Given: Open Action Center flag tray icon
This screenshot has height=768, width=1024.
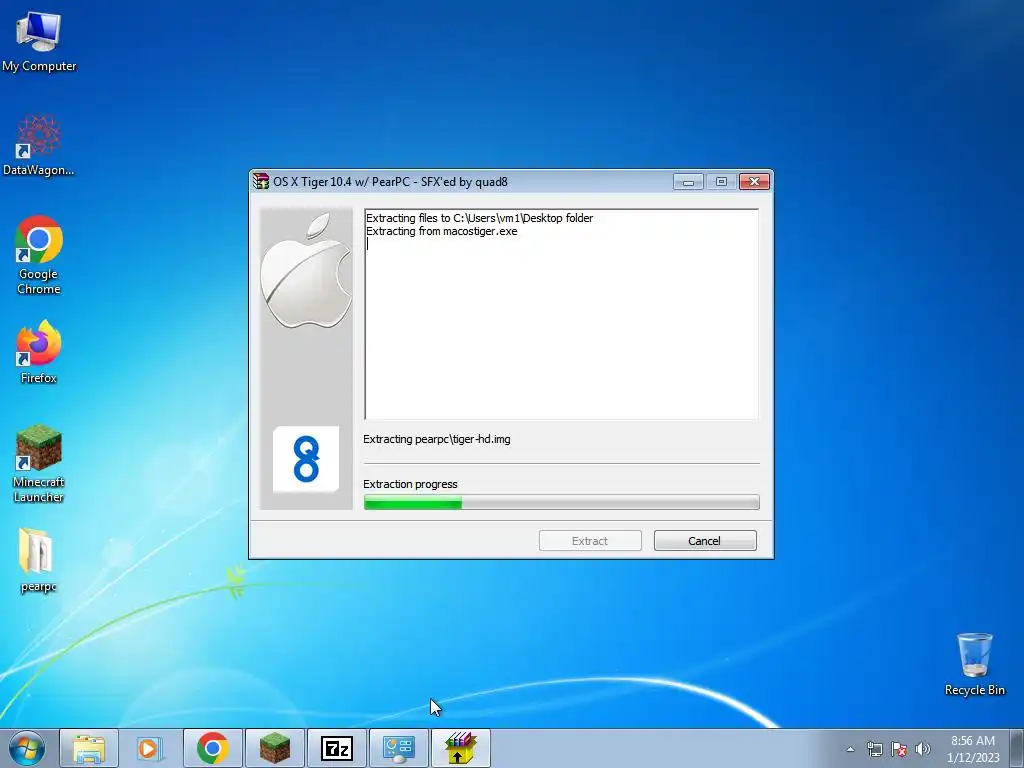Looking at the screenshot, I should 899,749.
